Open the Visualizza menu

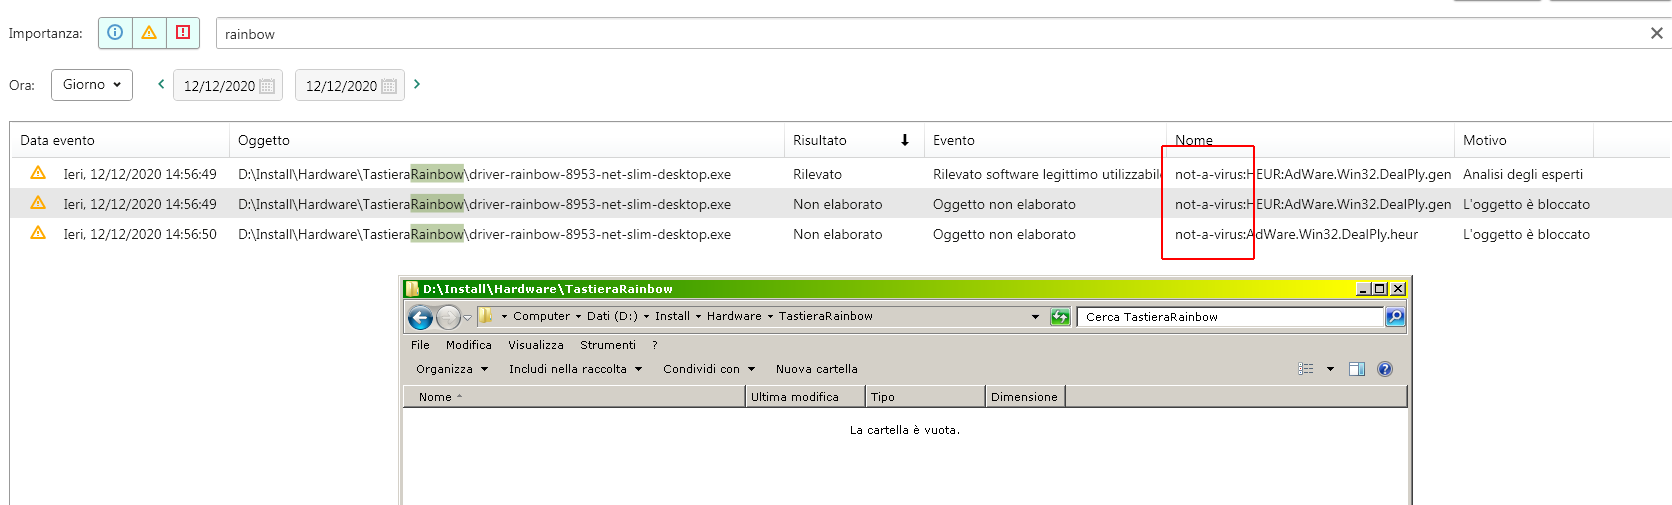click(535, 345)
